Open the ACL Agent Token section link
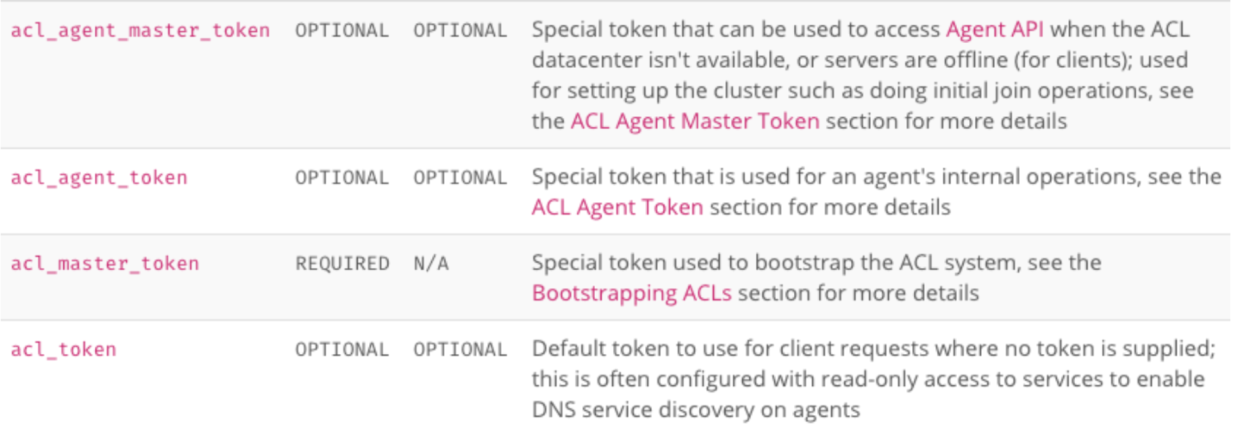1240x431 pixels. [617, 208]
